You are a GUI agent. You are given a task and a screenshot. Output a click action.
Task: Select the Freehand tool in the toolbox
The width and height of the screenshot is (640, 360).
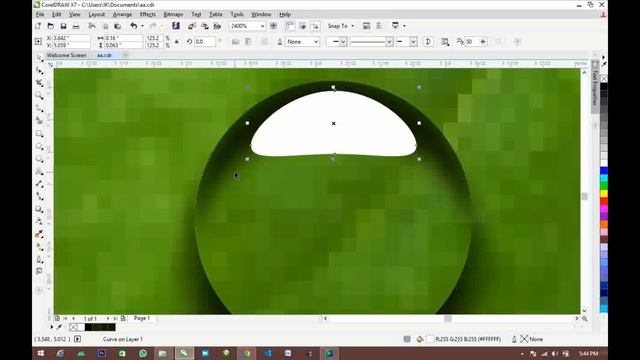pyautogui.click(x=39, y=109)
